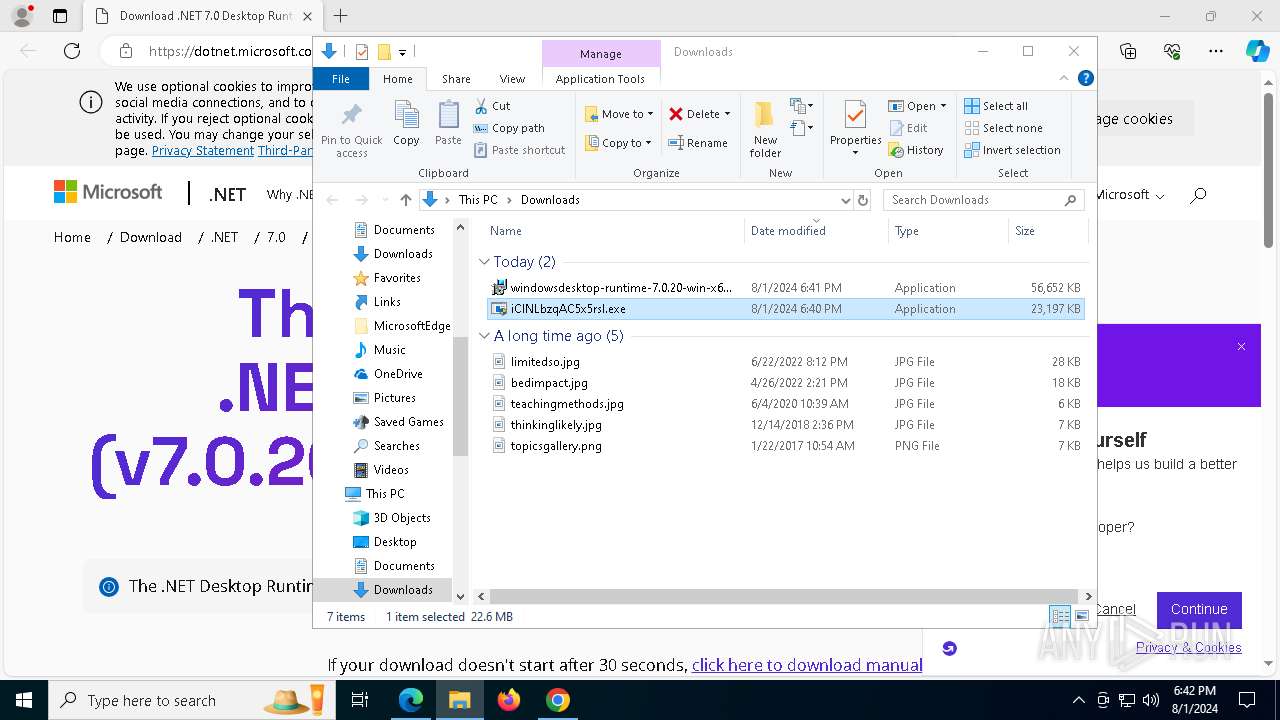Image resolution: width=1280 pixels, height=720 pixels.
Task: Expand the Open dropdown arrow
Action: click(x=943, y=106)
